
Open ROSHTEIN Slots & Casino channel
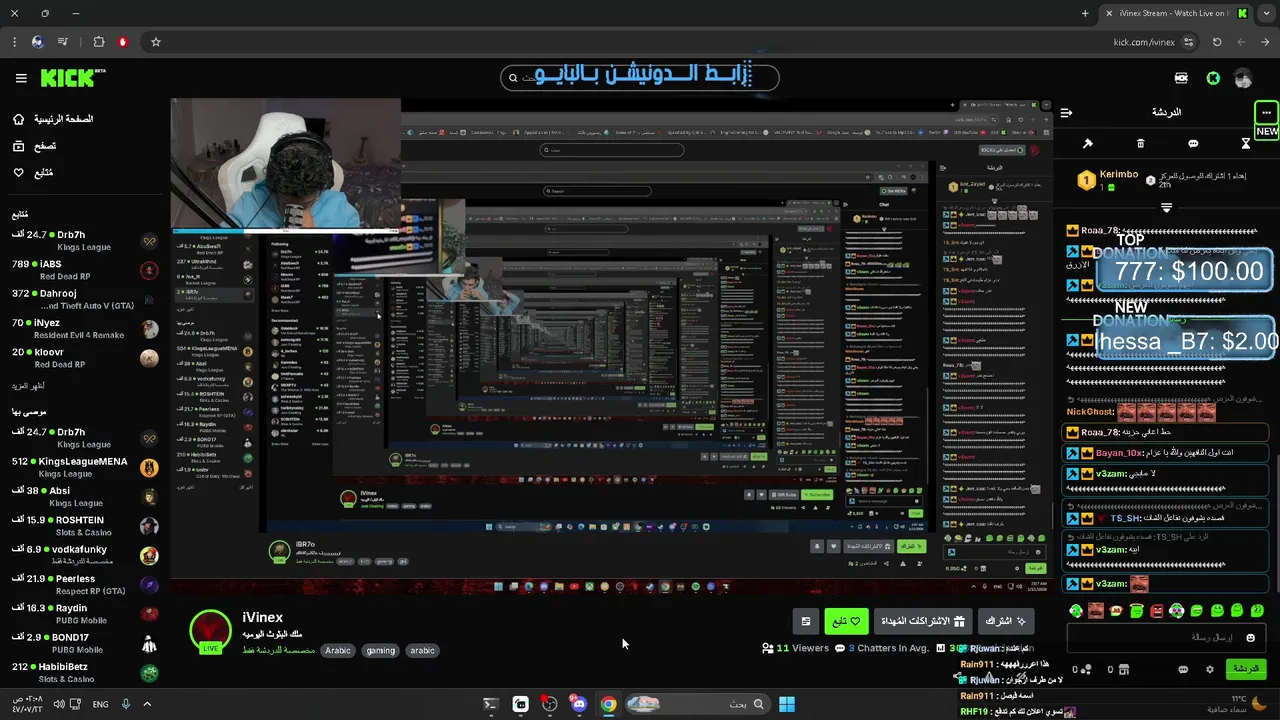84,526
